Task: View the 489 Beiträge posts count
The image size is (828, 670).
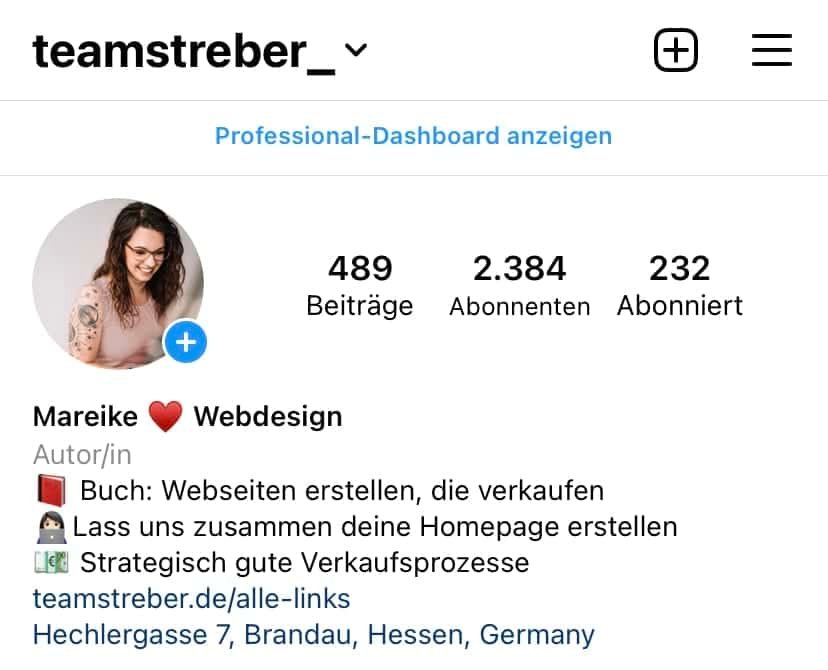Action: point(360,286)
